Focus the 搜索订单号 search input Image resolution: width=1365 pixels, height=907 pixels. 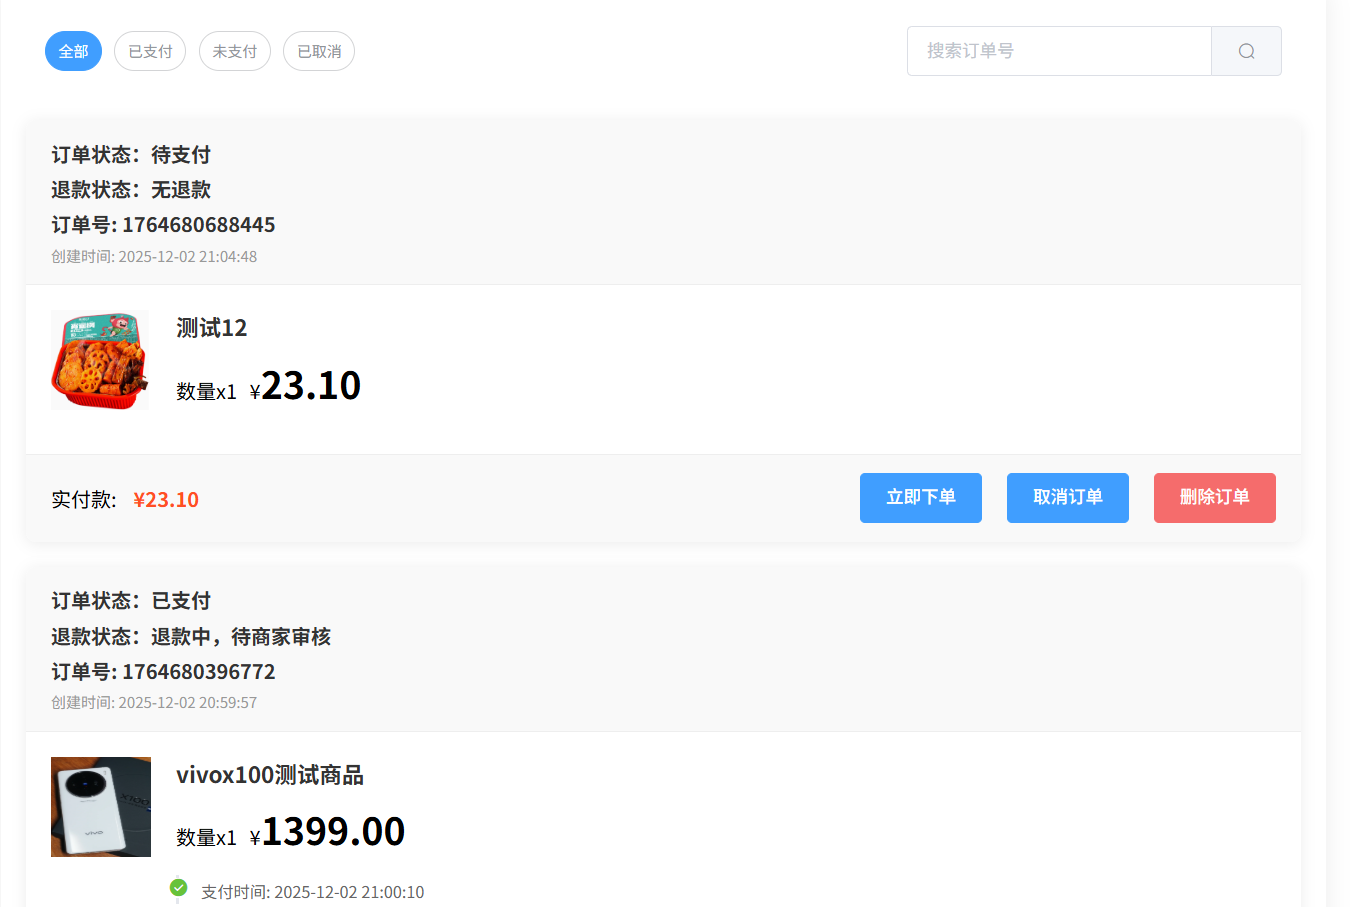(x=1059, y=51)
